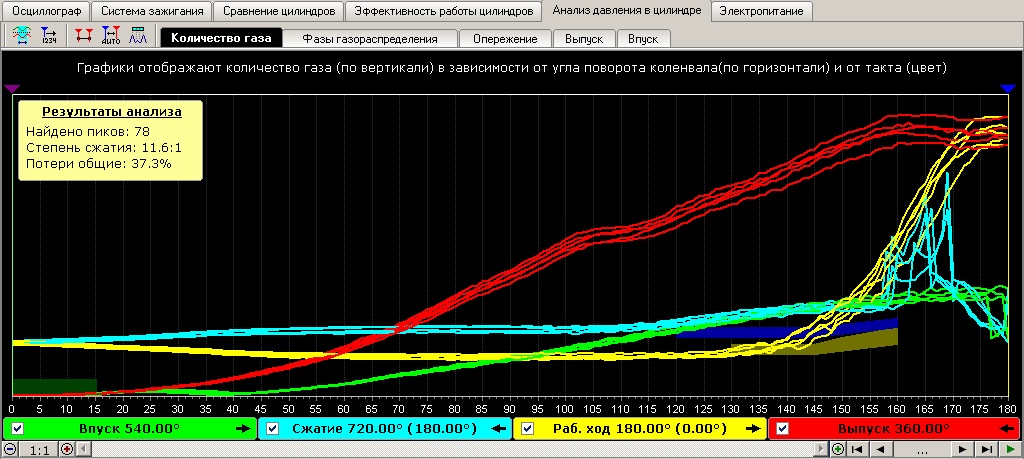Image resolution: width=1024 pixels, height=459 pixels.
Task: Toggle the Сжатие 720.00° checkbox
Action: click(273, 429)
